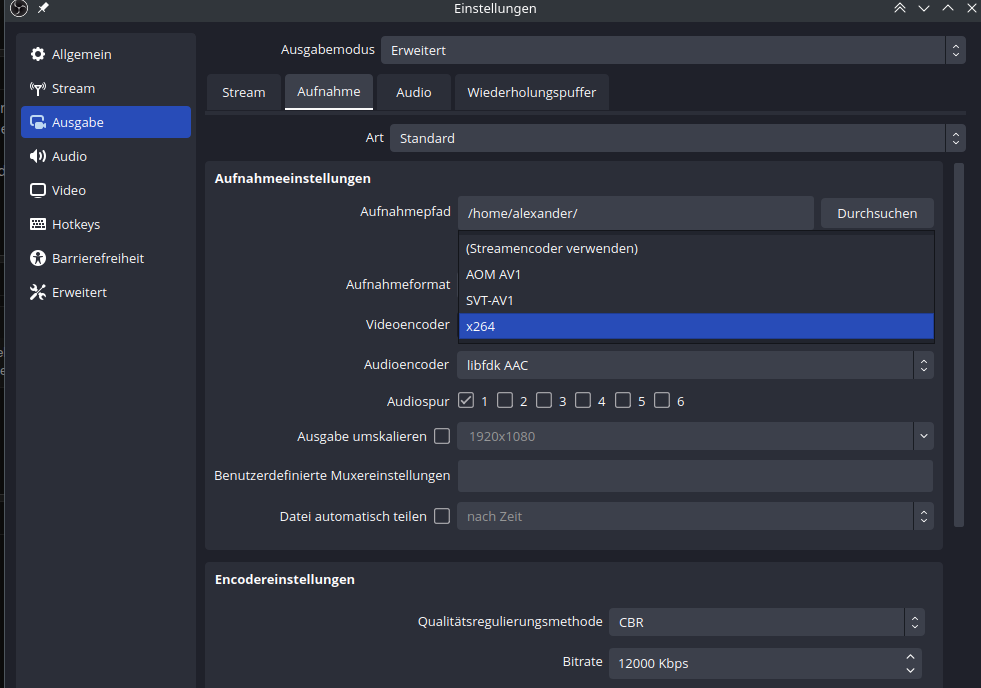Click the keep-above double chevron icon
The height and width of the screenshot is (688, 981).
coord(900,8)
